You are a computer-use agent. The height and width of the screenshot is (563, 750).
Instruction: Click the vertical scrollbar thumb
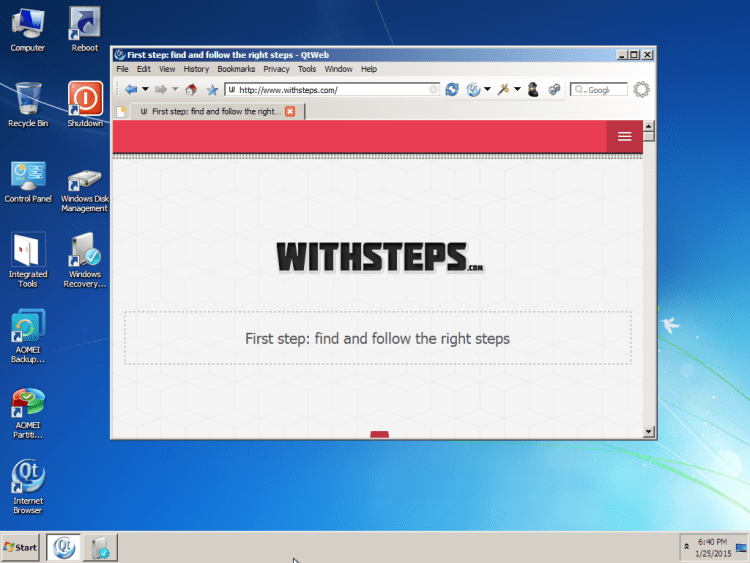coord(649,136)
